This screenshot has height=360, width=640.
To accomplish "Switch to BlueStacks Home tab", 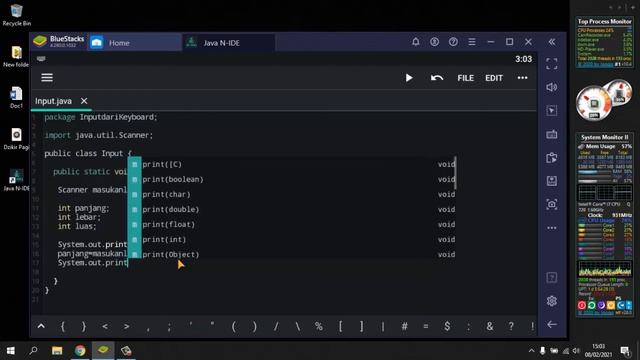I will click(135, 42).
